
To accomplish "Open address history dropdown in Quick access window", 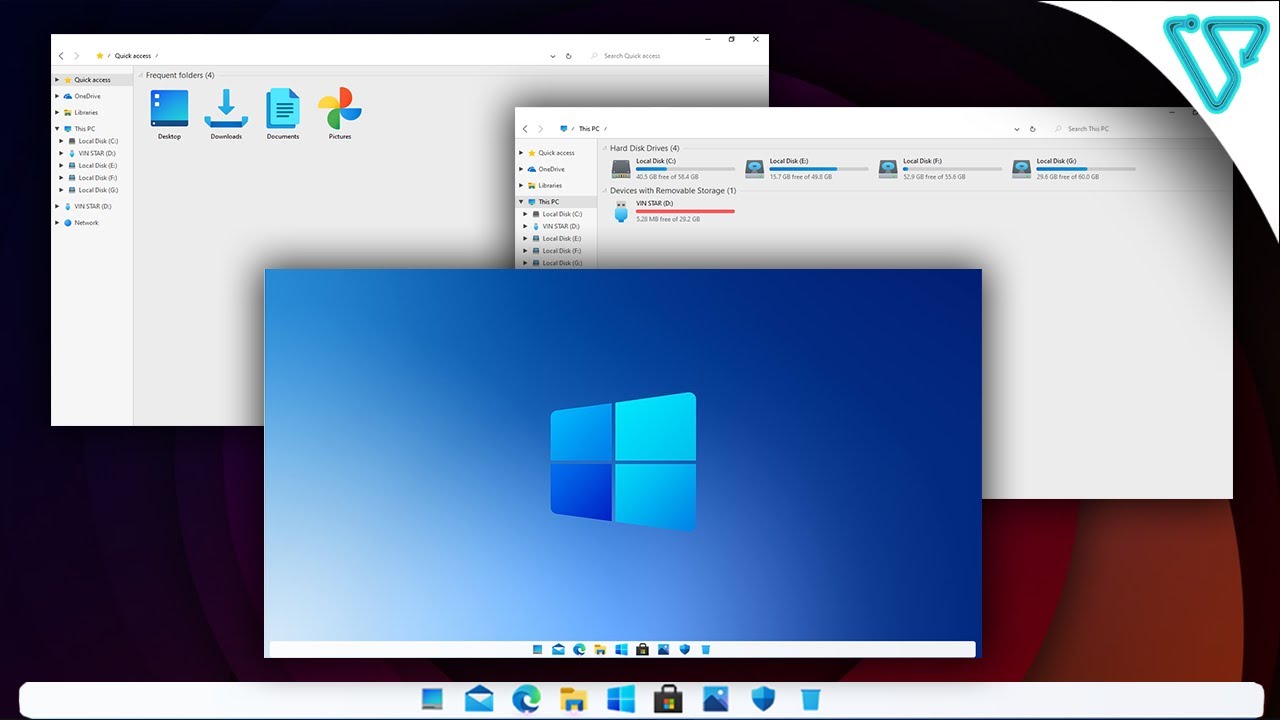I will coord(553,56).
